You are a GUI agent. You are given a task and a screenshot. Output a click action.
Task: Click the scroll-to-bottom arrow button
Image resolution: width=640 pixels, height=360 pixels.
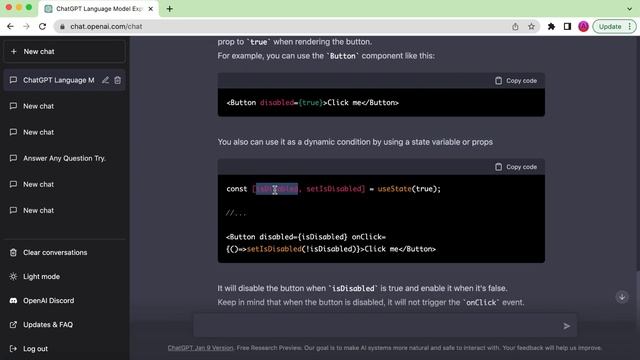tap(622, 297)
